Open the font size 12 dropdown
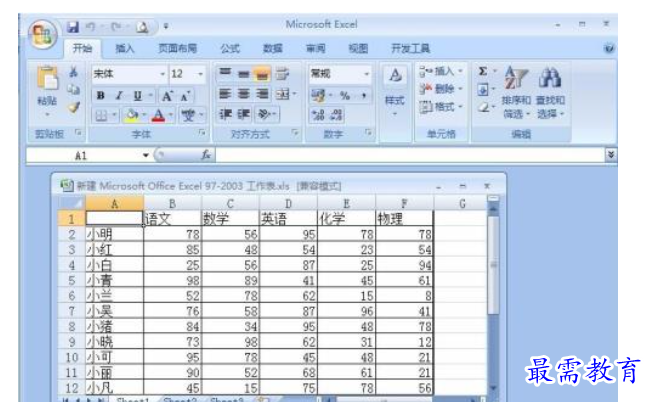Screen dimensions: 649x402 coord(200,74)
